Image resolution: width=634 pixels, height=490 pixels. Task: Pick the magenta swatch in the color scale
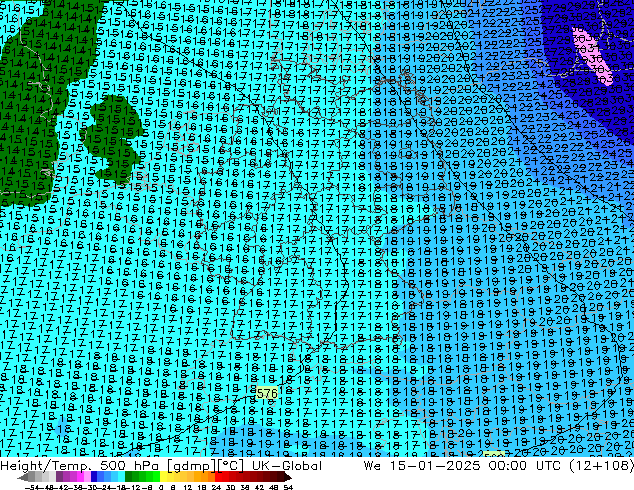pos(80,477)
